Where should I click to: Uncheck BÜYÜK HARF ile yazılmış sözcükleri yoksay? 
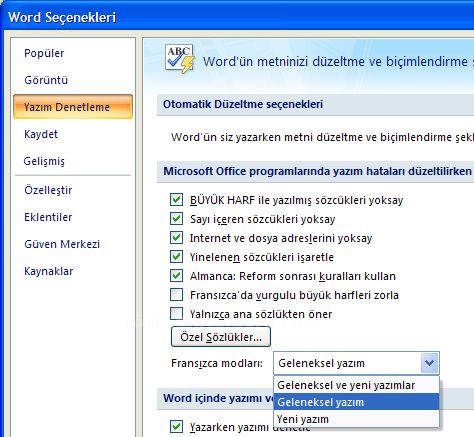tap(176, 200)
